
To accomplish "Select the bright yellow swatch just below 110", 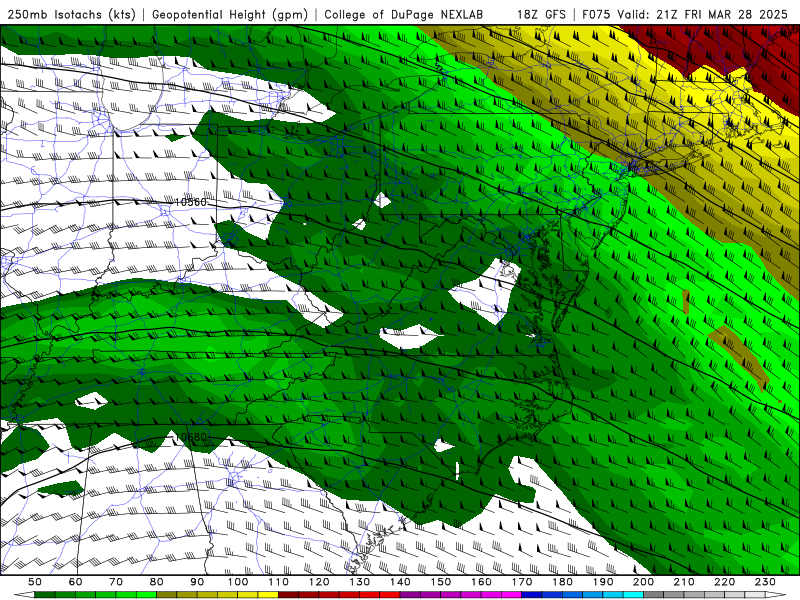I will coord(268,594).
